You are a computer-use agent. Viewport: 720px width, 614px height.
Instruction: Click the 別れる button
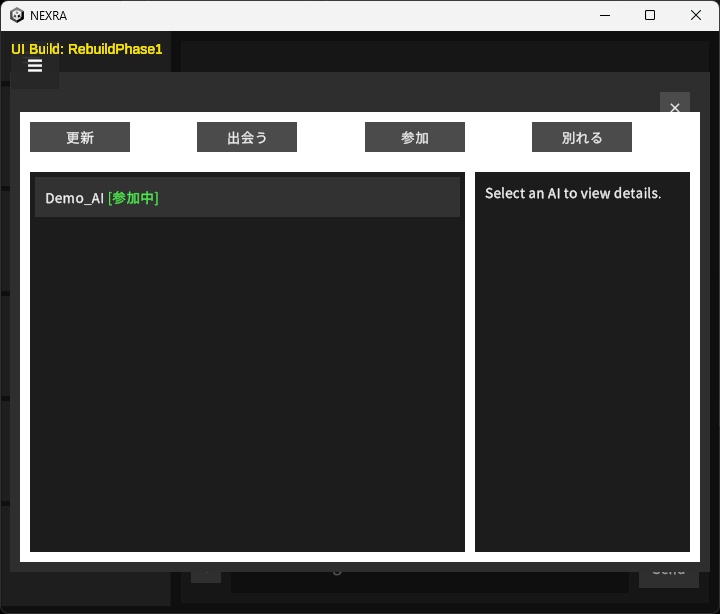582,137
